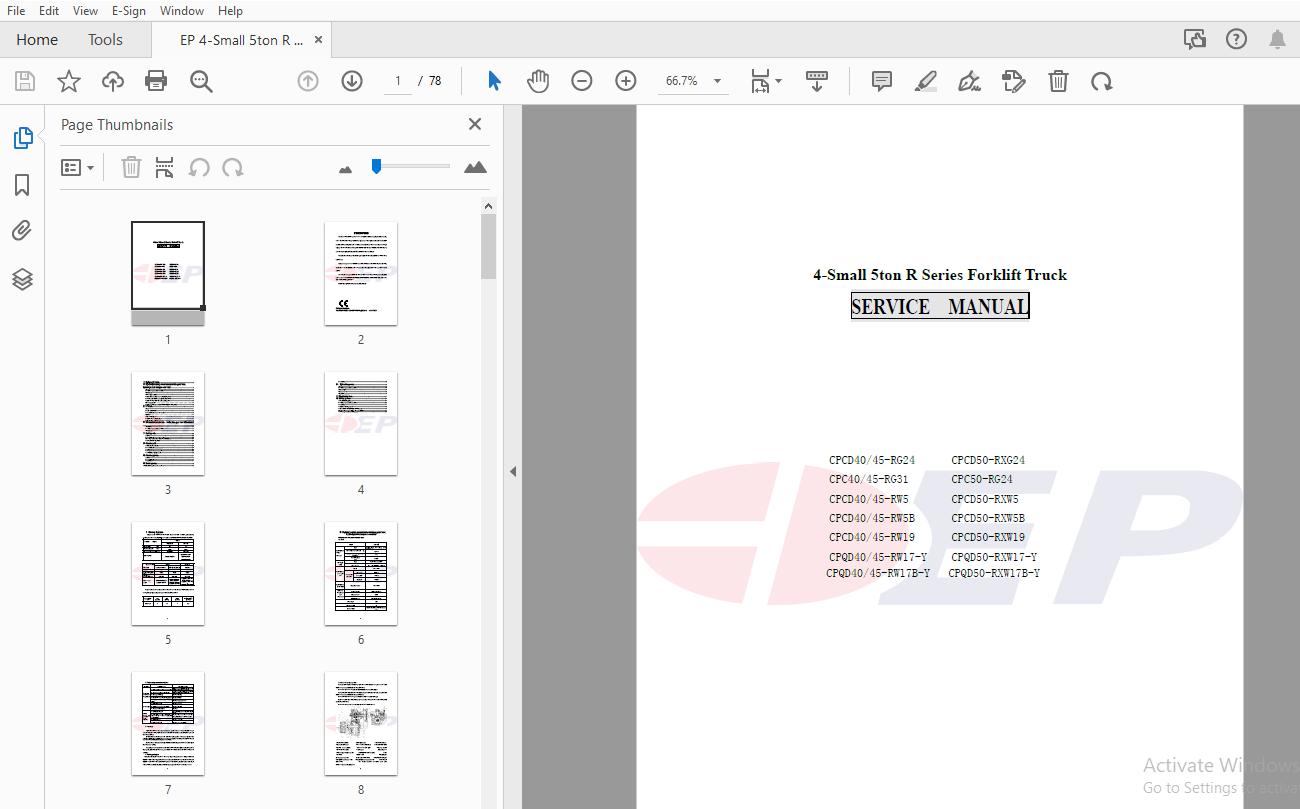Screen dimensions: 1300x809
Task: Open the notifications bell
Action: 1277,39
